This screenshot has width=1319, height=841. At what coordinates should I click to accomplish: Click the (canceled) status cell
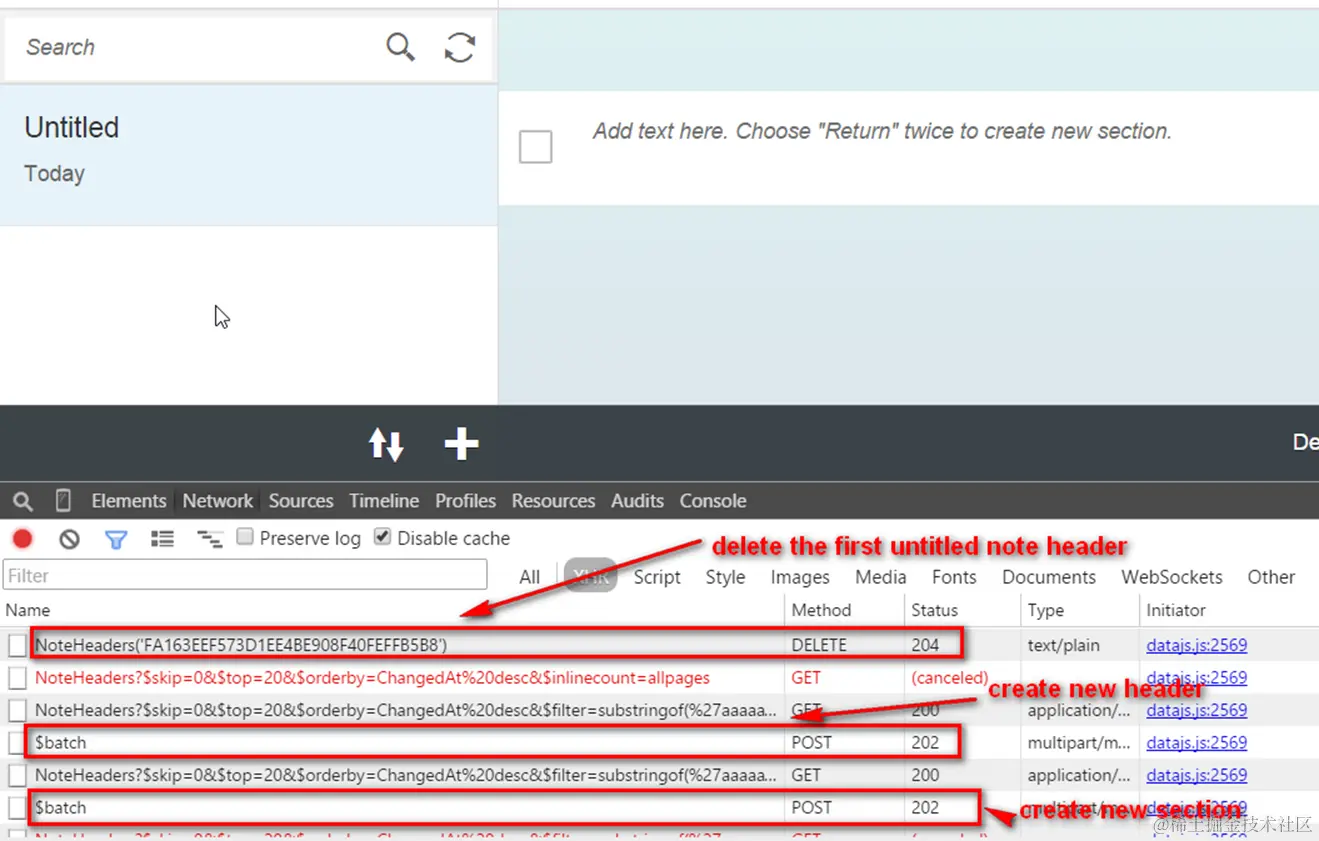[x=949, y=678]
